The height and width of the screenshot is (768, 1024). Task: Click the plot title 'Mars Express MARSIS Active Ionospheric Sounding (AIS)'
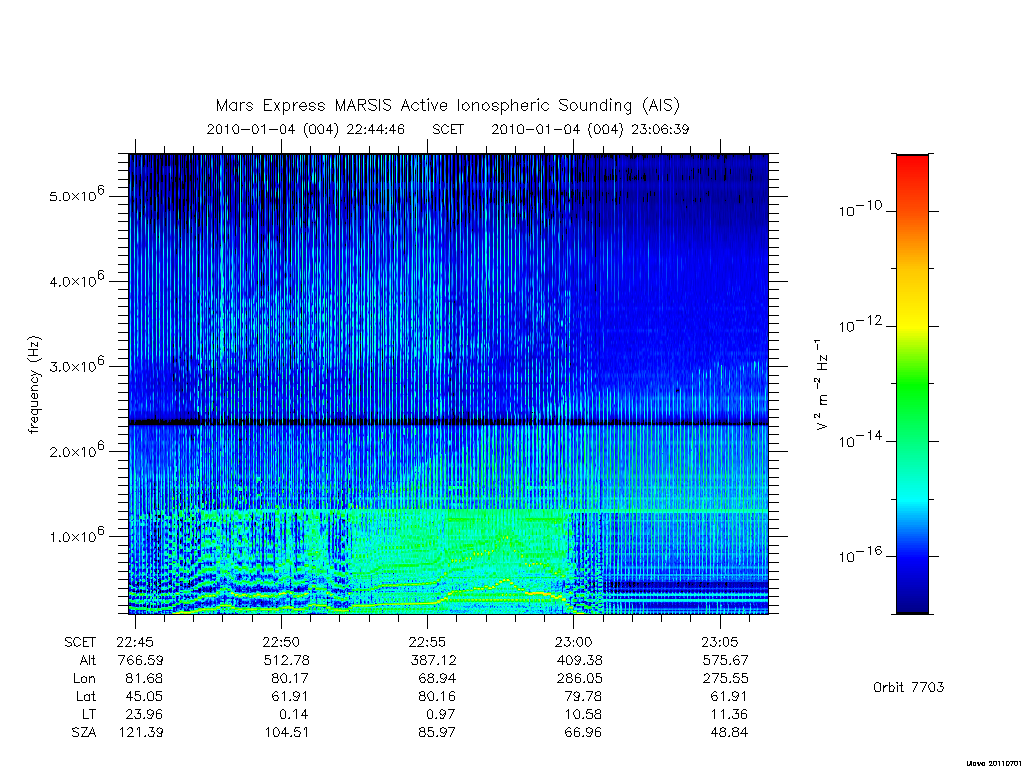point(448,106)
